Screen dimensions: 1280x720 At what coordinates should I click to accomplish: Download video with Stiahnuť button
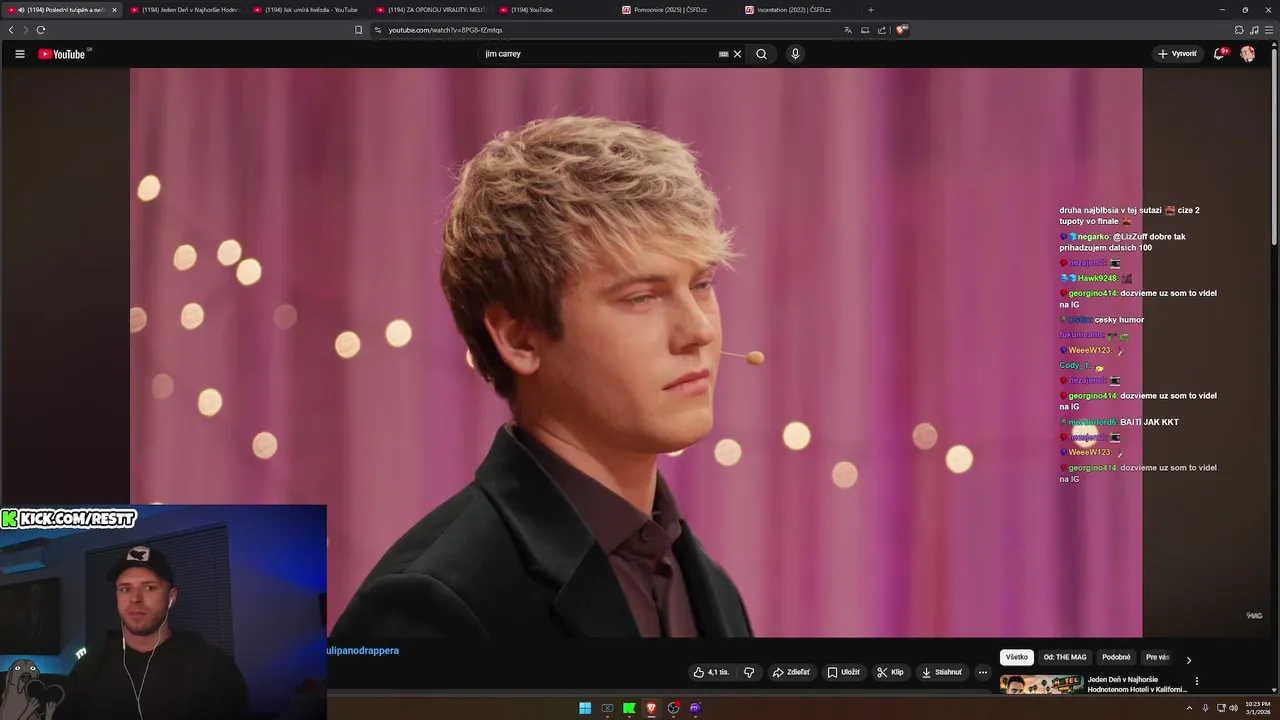point(942,672)
